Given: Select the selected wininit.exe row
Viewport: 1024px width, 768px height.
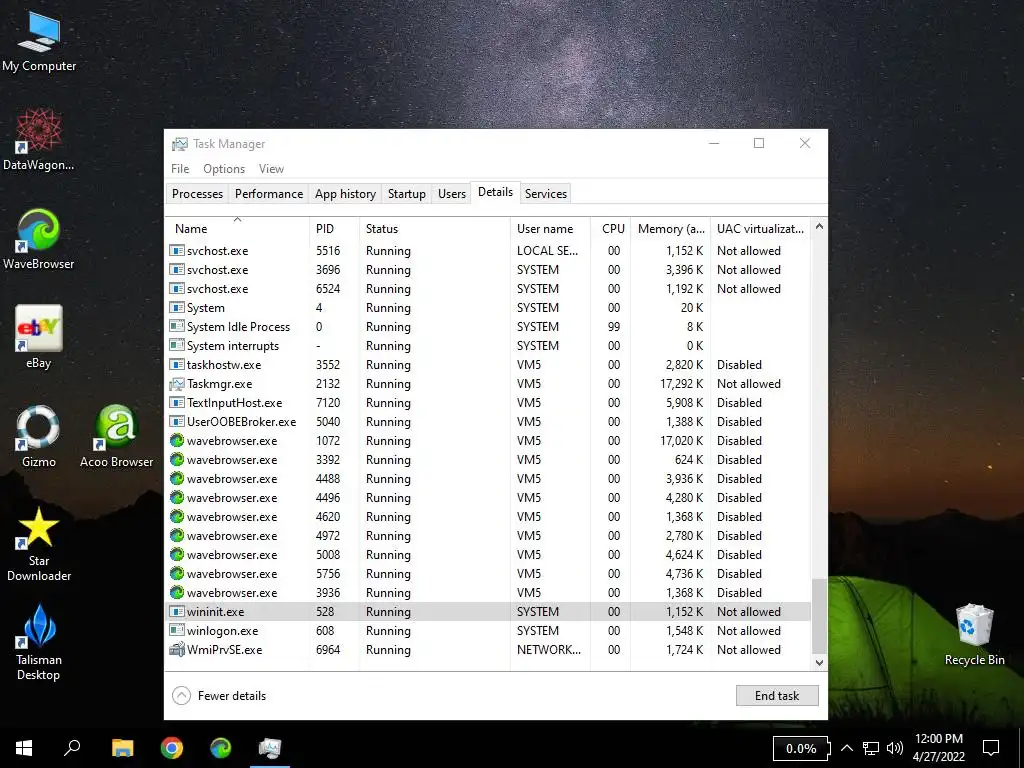Looking at the screenshot, I should (x=488, y=612).
